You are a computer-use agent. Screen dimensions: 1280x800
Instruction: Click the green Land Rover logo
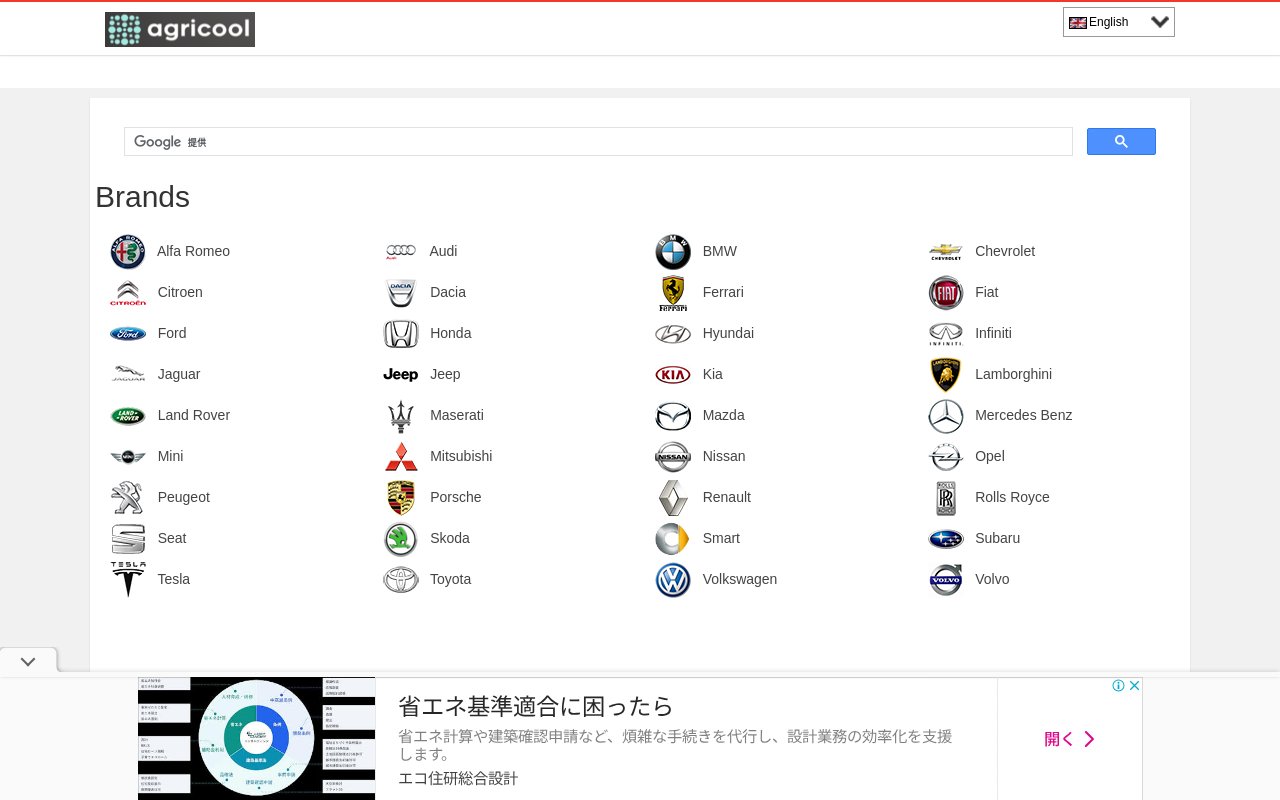tap(128, 416)
